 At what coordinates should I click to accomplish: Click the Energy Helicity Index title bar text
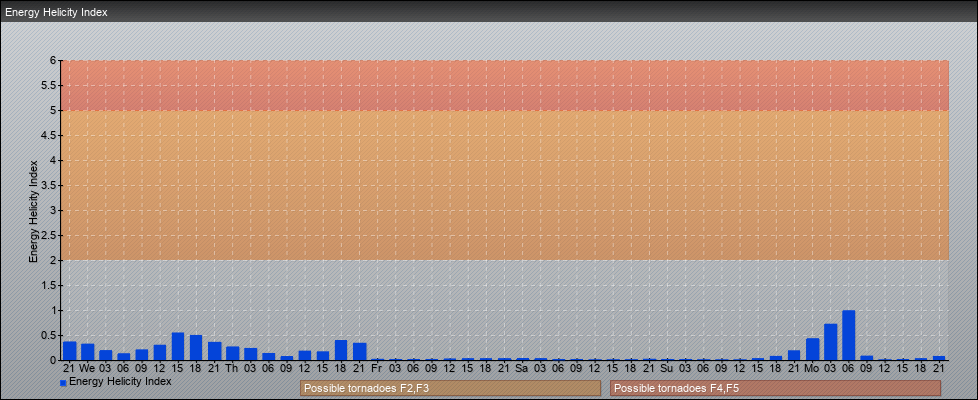[57, 13]
